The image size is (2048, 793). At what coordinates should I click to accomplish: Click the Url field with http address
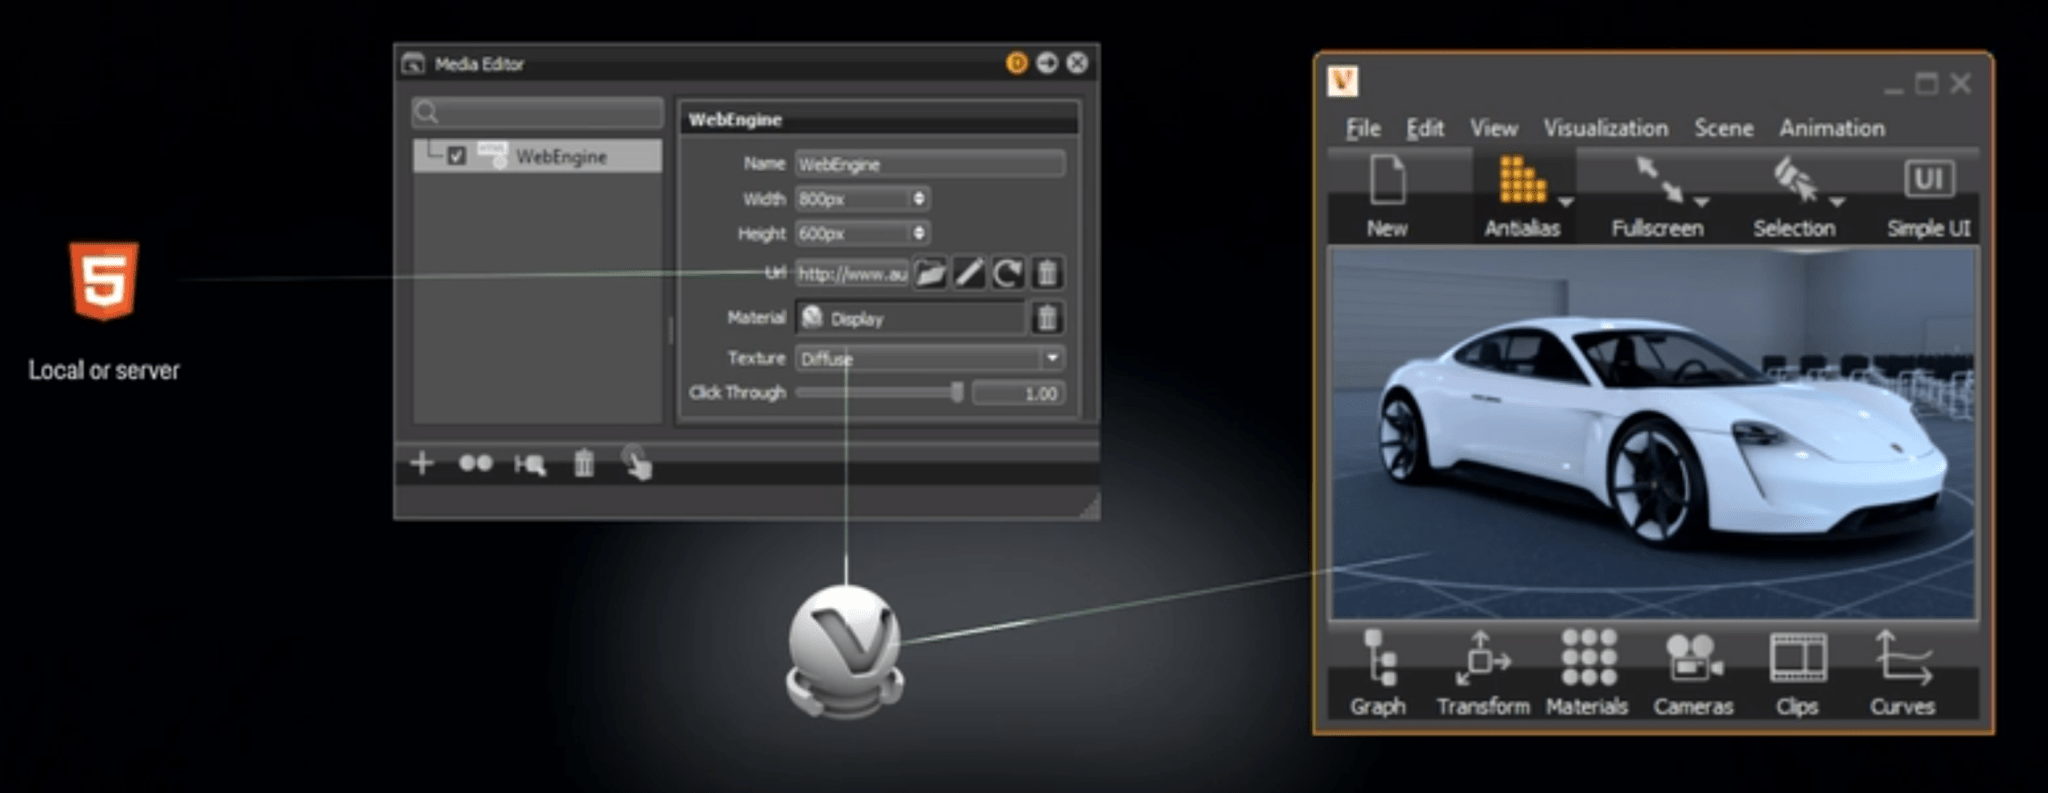click(852, 273)
